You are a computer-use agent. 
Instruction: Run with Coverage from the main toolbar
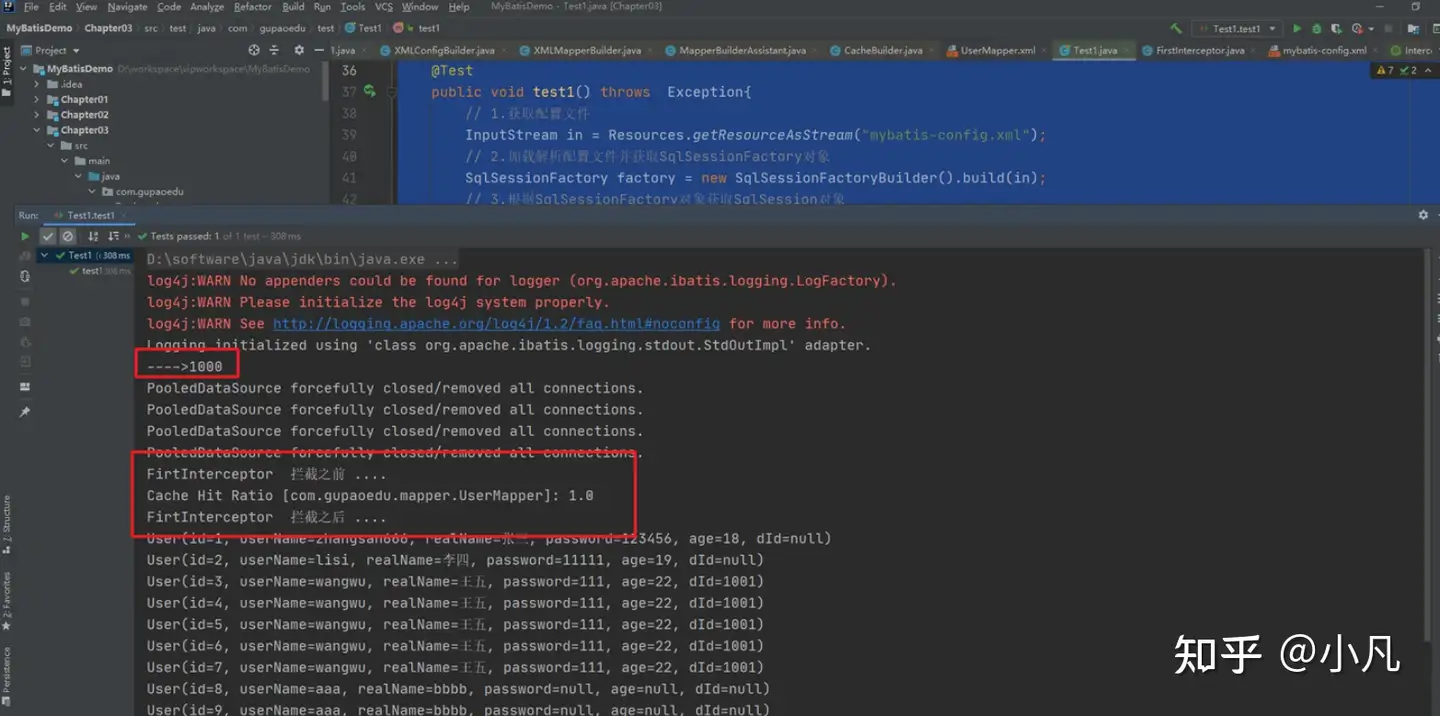[x=1337, y=29]
